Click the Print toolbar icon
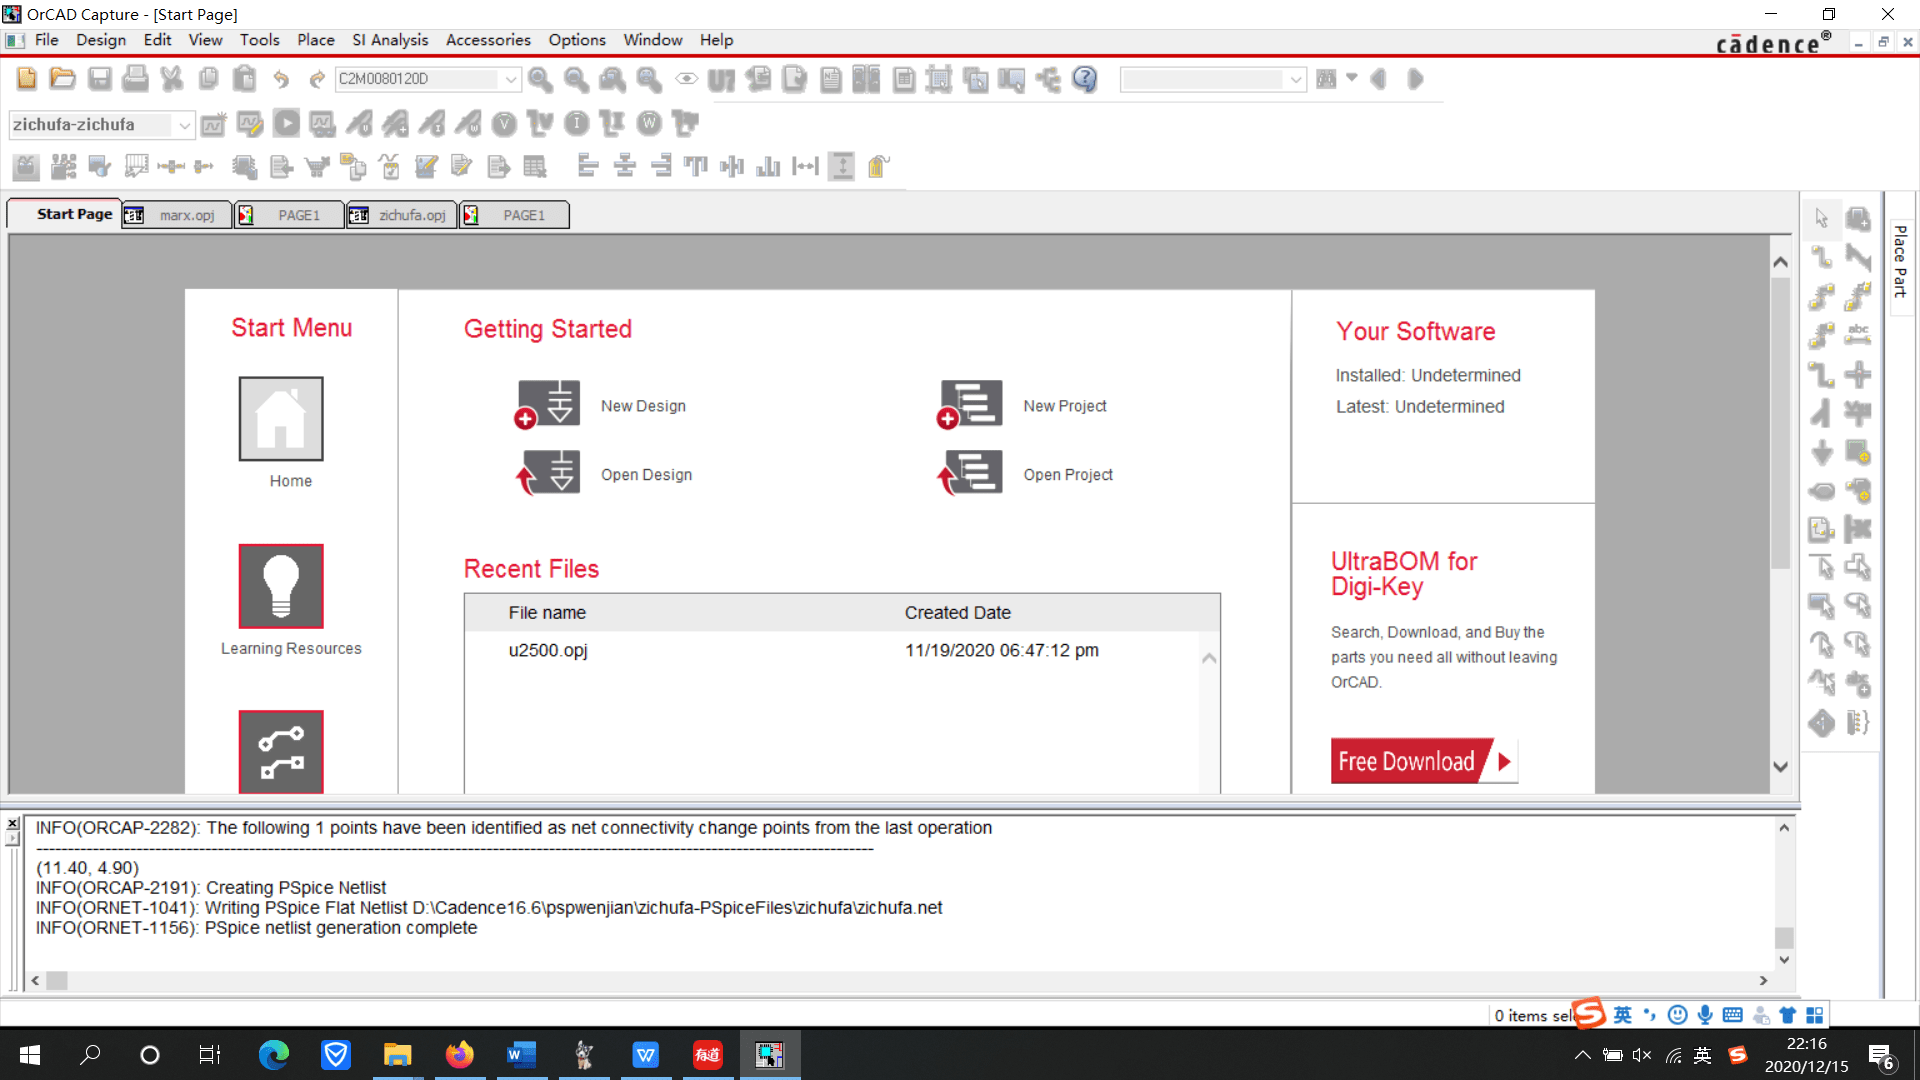This screenshot has height=1080, width=1920. click(135, 79)
